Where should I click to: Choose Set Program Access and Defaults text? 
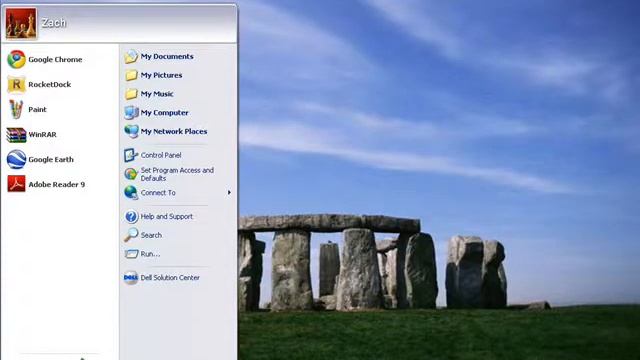tap(177, 174)
